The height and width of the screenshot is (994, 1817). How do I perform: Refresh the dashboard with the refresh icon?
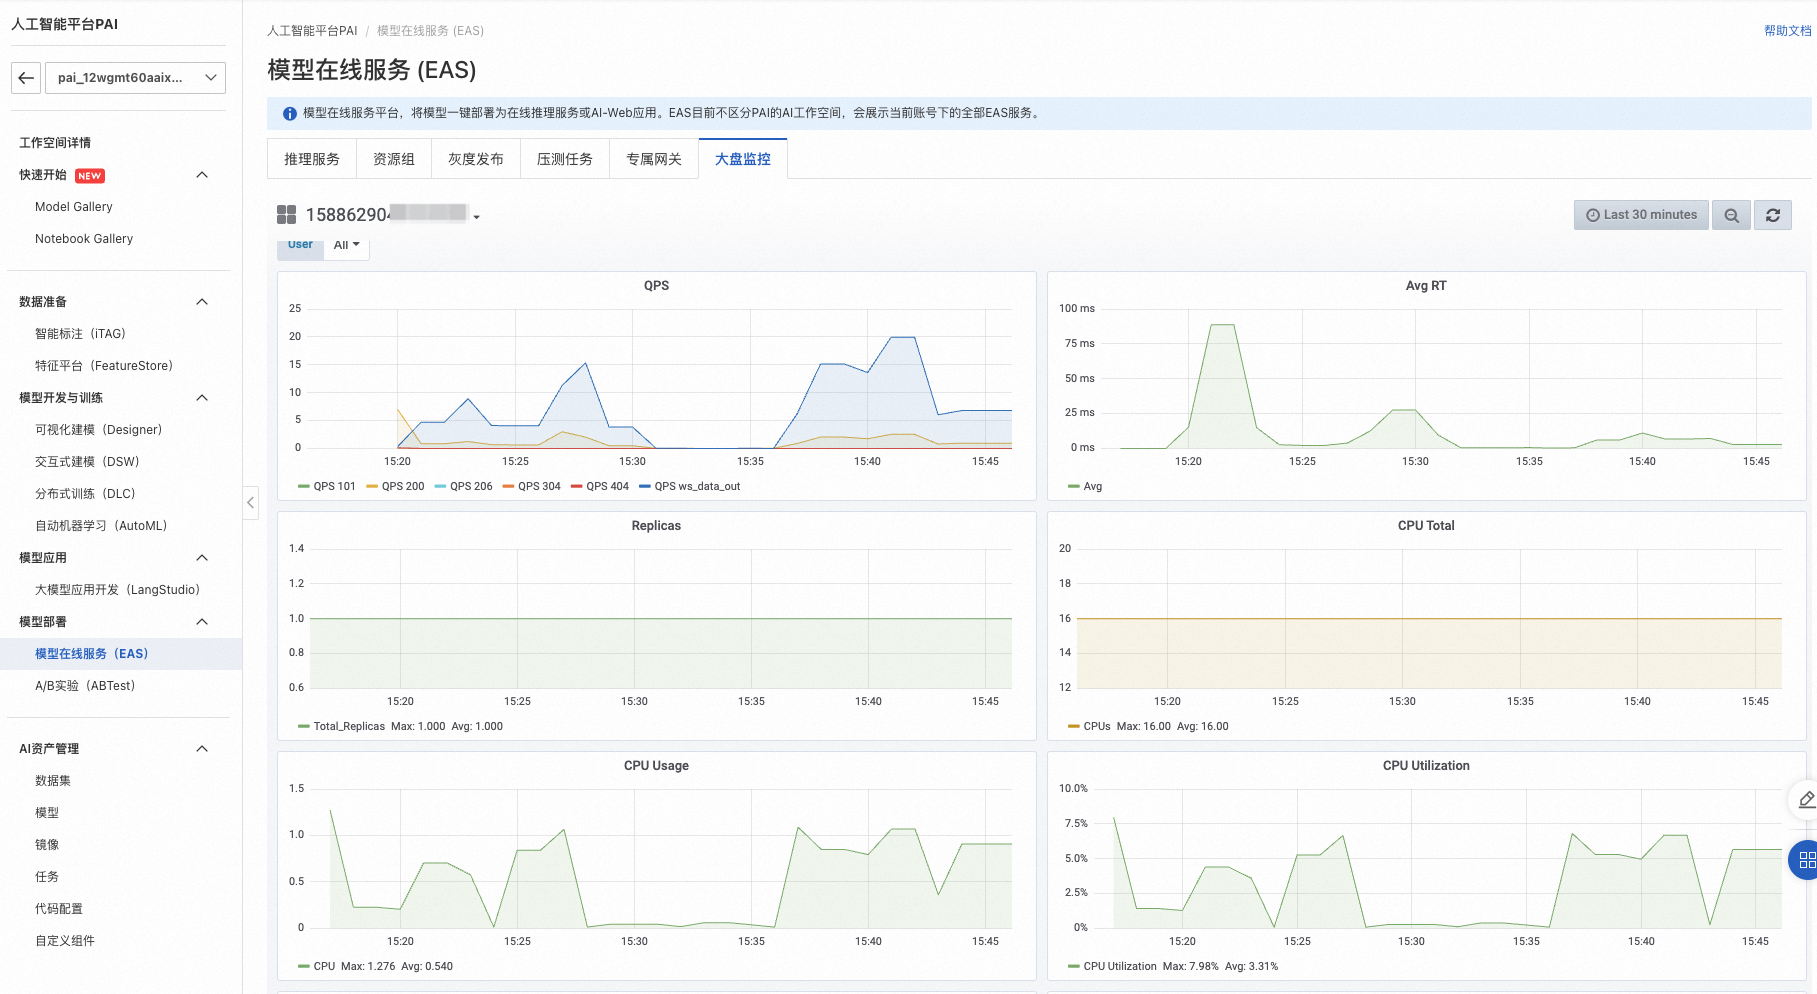[x=1772, y=215]
